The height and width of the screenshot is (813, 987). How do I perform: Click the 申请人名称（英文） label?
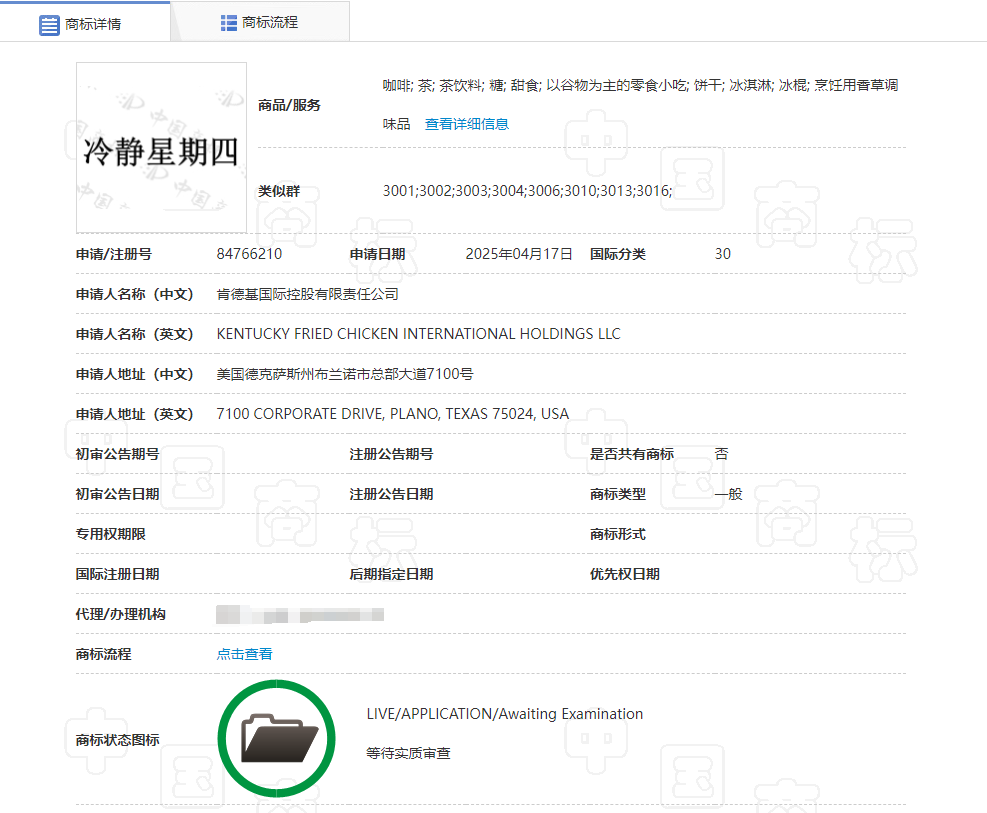[135, 334]
